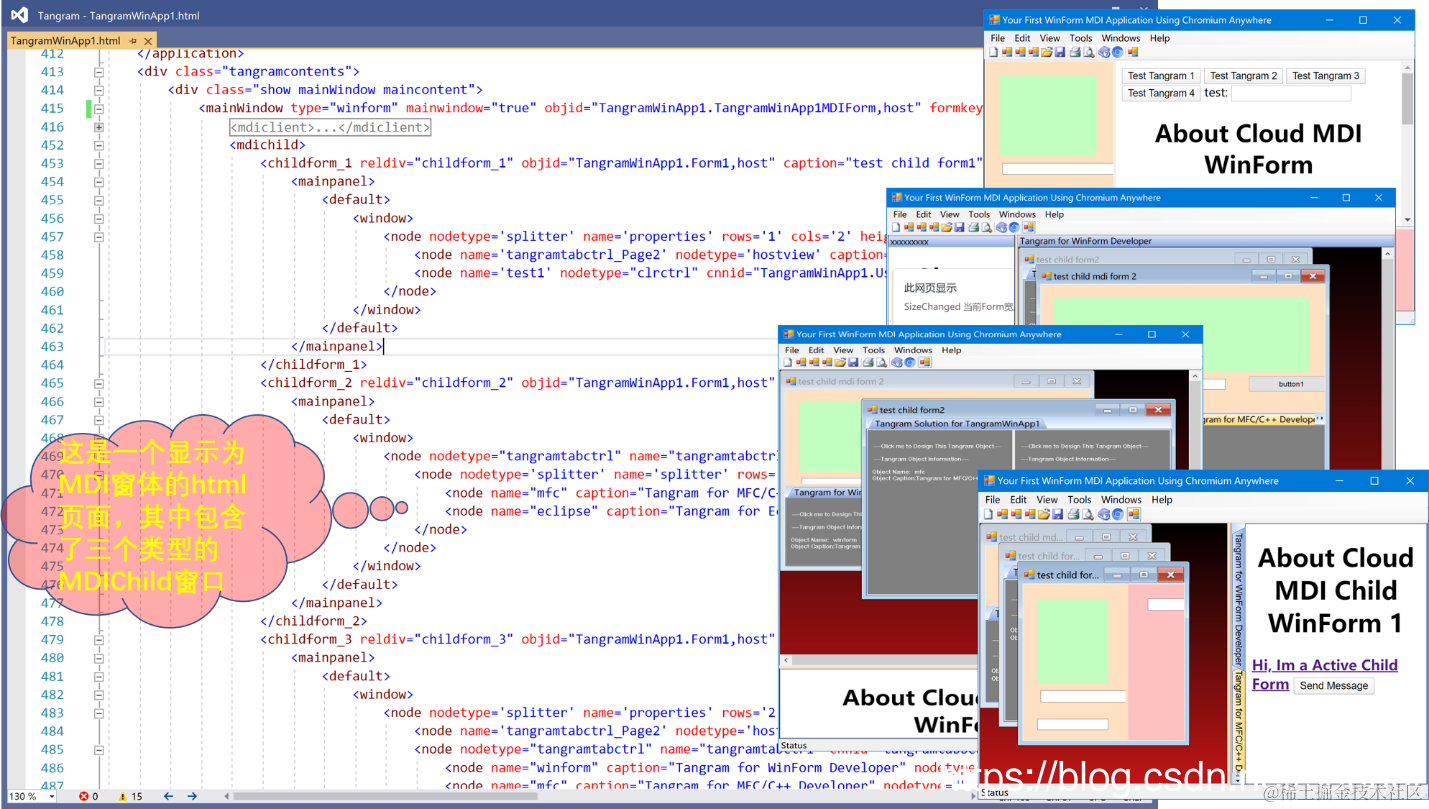
Task: Click Help icon in About Child WinForm window toolbar
Action: coord(1104,514)
